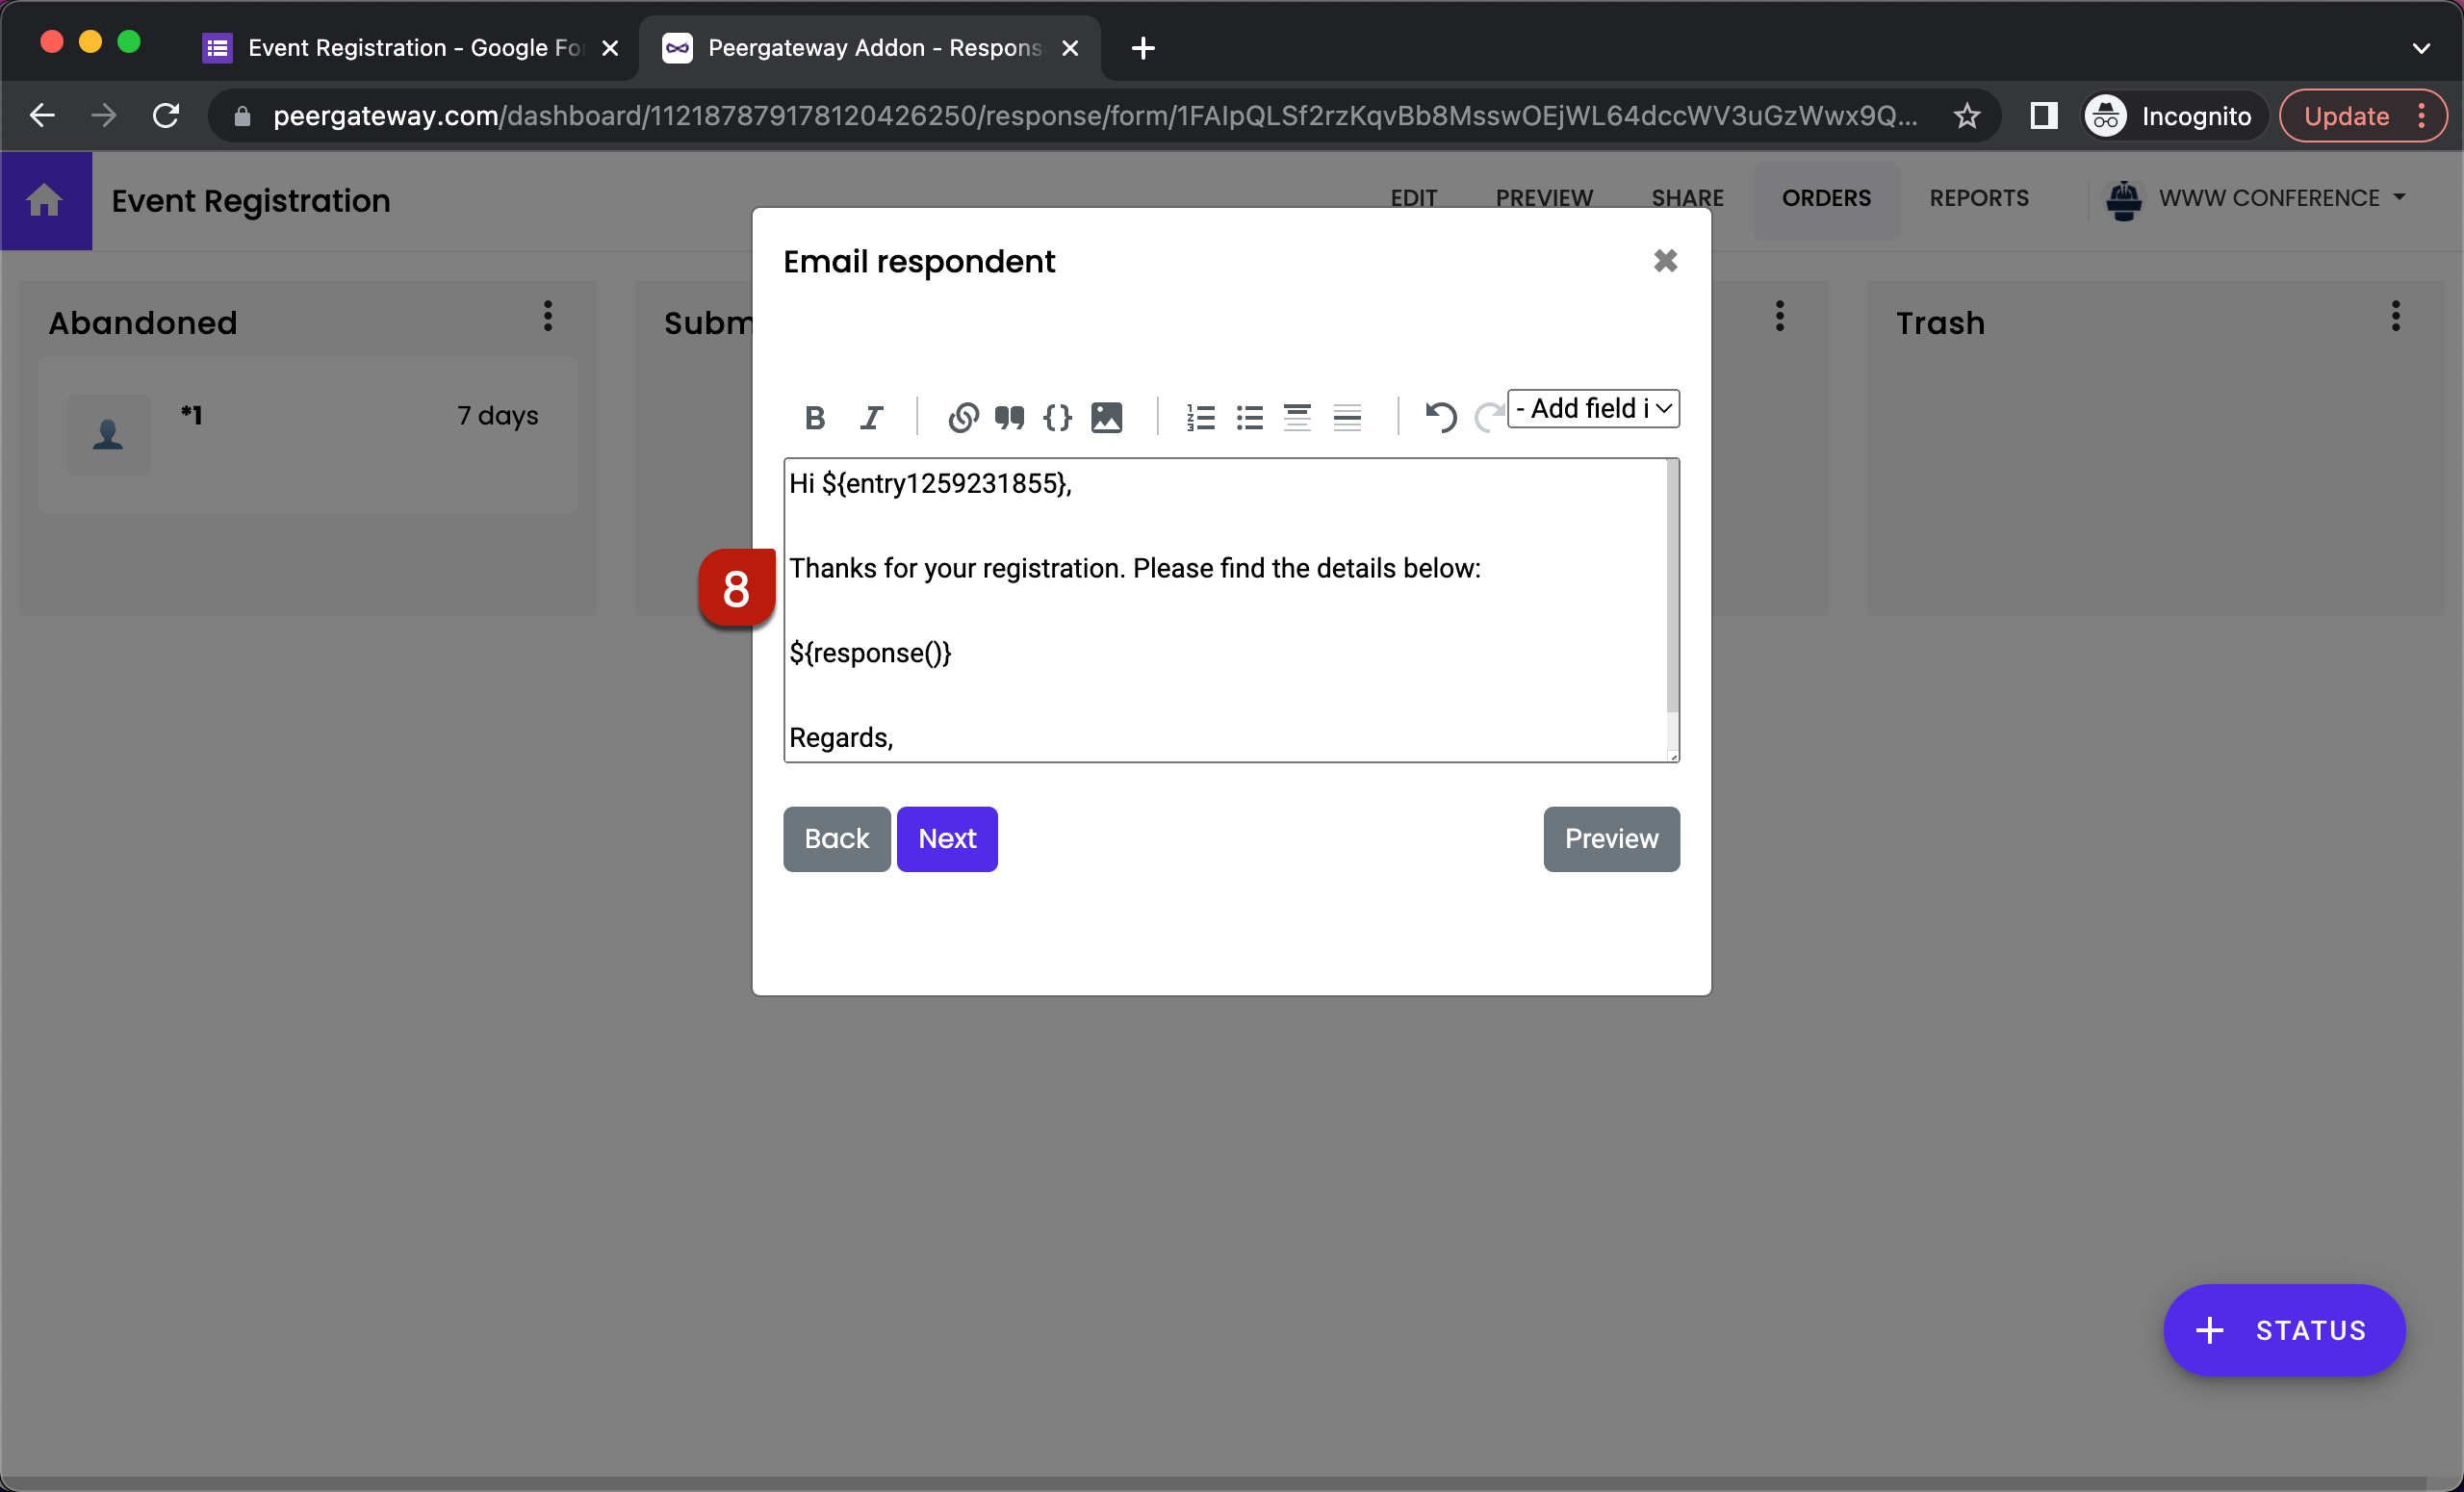Open the SHARE menu item
The width and height of the screenshot is (2464, 1492).
(1686, 198)
